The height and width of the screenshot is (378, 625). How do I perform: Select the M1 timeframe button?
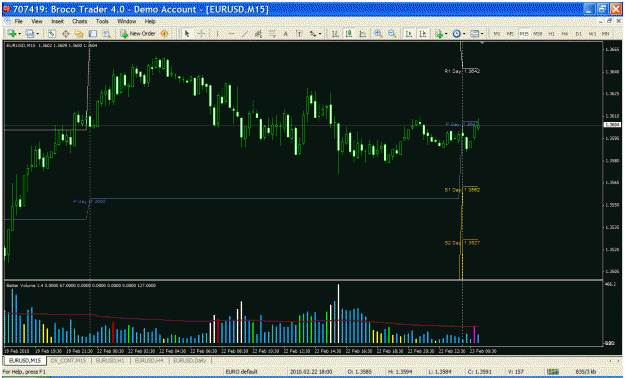[497, 34]
